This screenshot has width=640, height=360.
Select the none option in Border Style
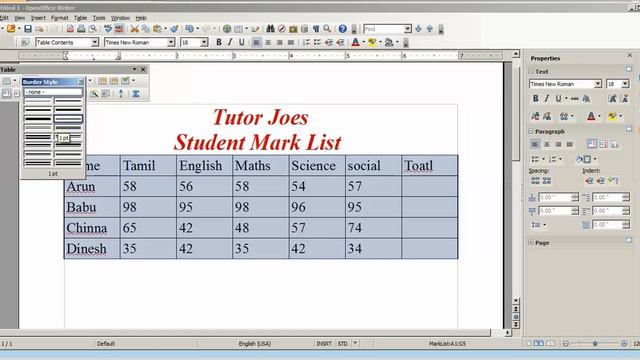53,92
